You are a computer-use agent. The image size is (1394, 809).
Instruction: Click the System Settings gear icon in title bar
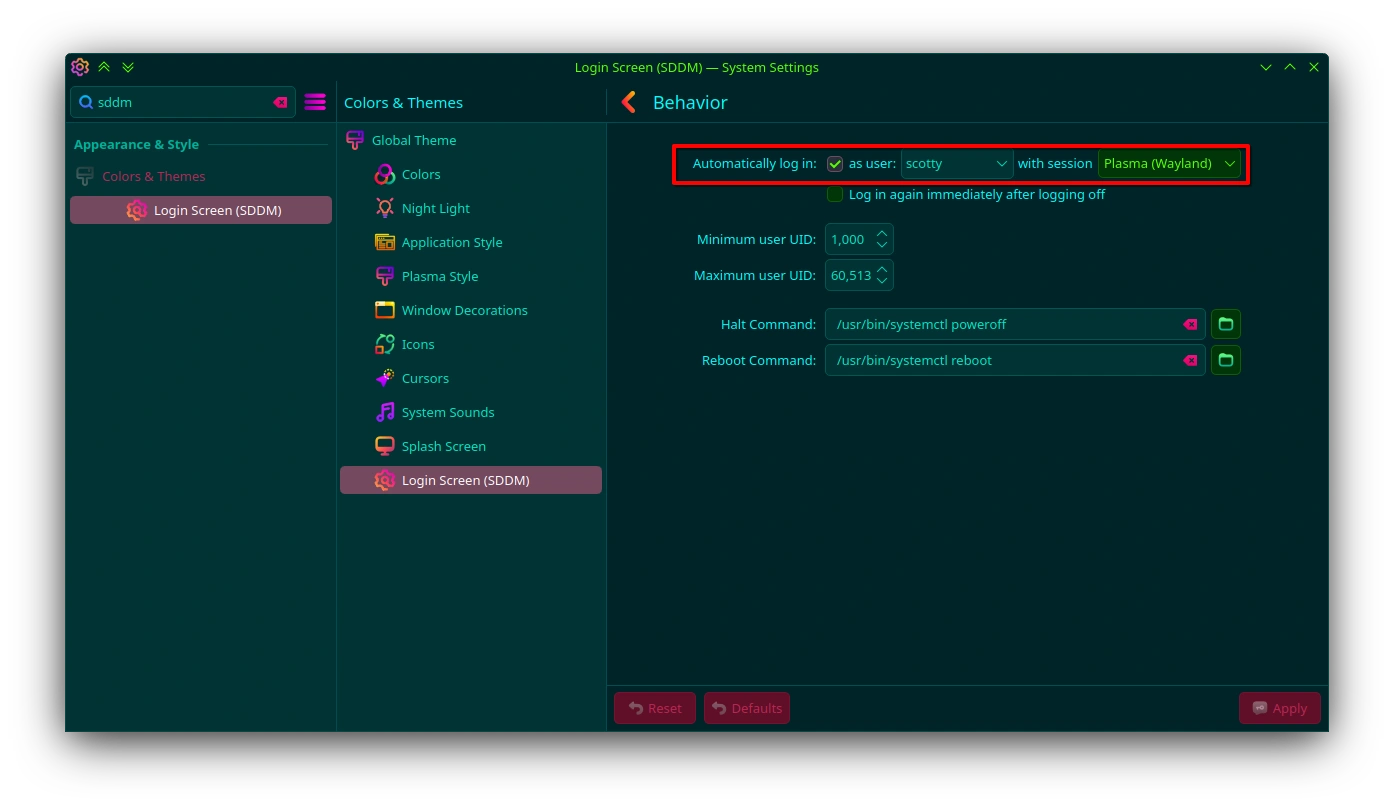pyautogui.click(x=80, y=67)
